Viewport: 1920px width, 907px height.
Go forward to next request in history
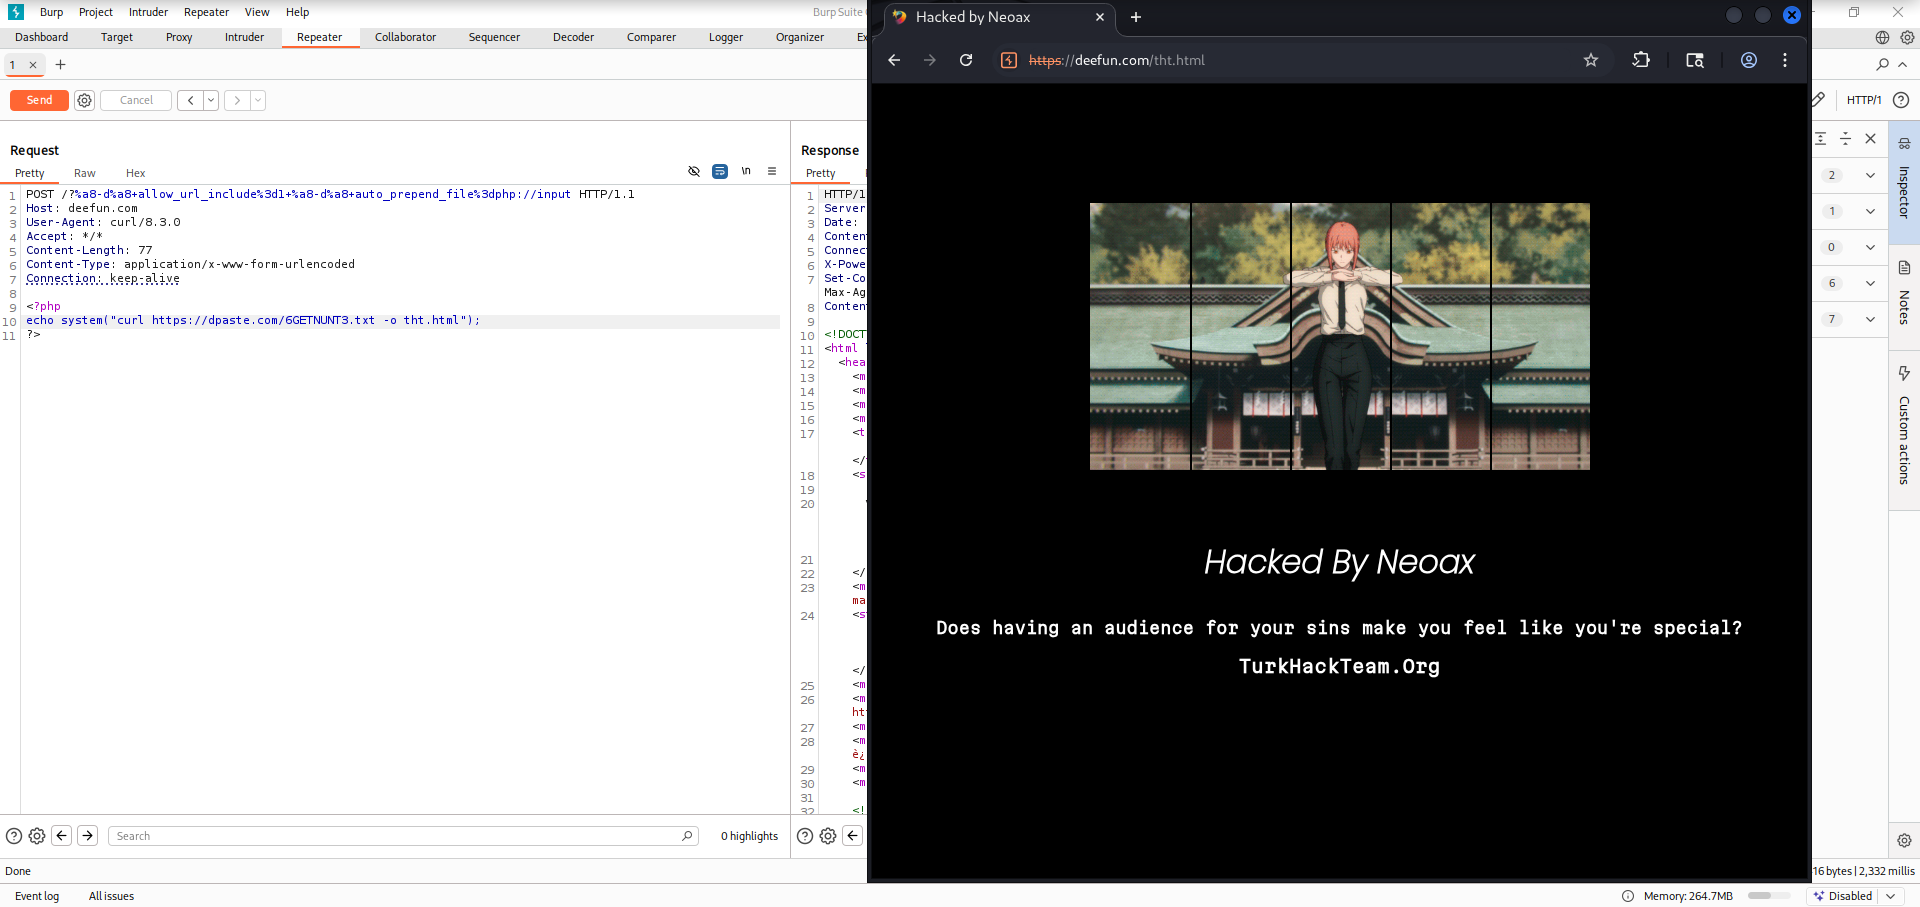coord(237,100)
